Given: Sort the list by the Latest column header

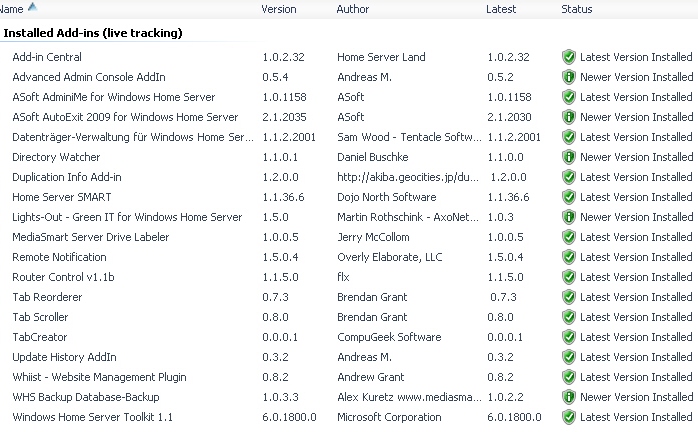Looking at the screenshot, I should [501, 9].
